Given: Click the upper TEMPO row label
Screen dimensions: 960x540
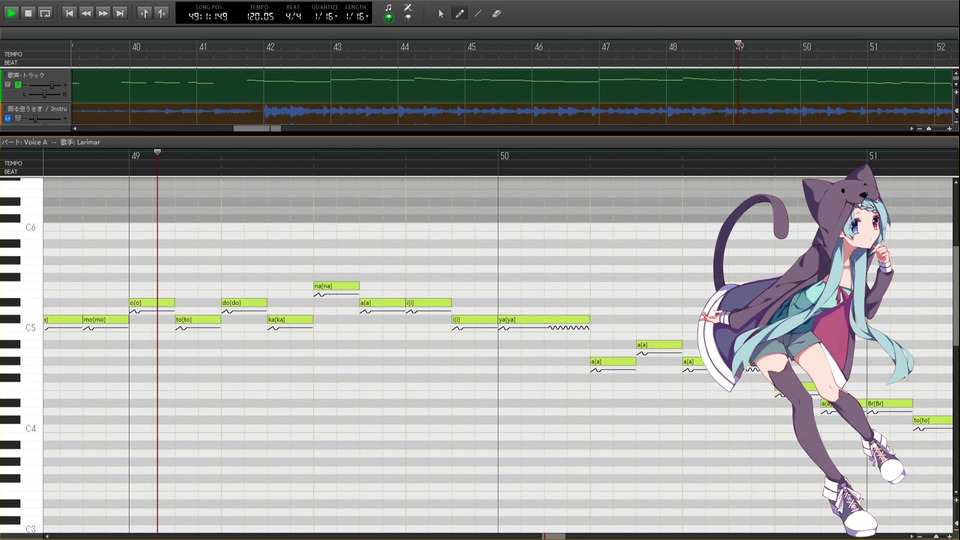Looking at the screenshot, I should pyautogui.click(x=13, y=54).
